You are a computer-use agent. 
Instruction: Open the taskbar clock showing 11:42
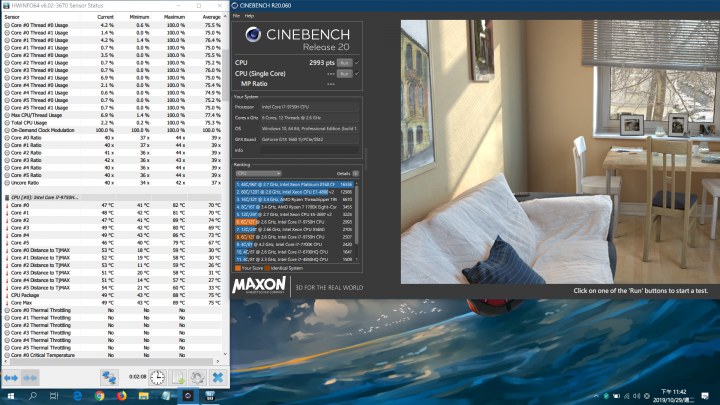click(x=674, y=396)
